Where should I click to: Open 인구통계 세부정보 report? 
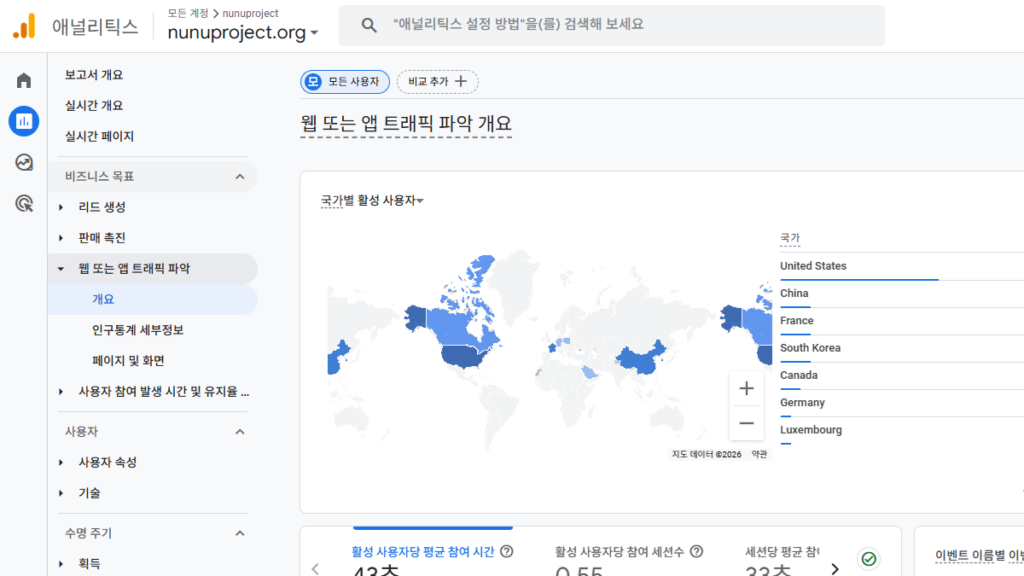tap(138, 330)
